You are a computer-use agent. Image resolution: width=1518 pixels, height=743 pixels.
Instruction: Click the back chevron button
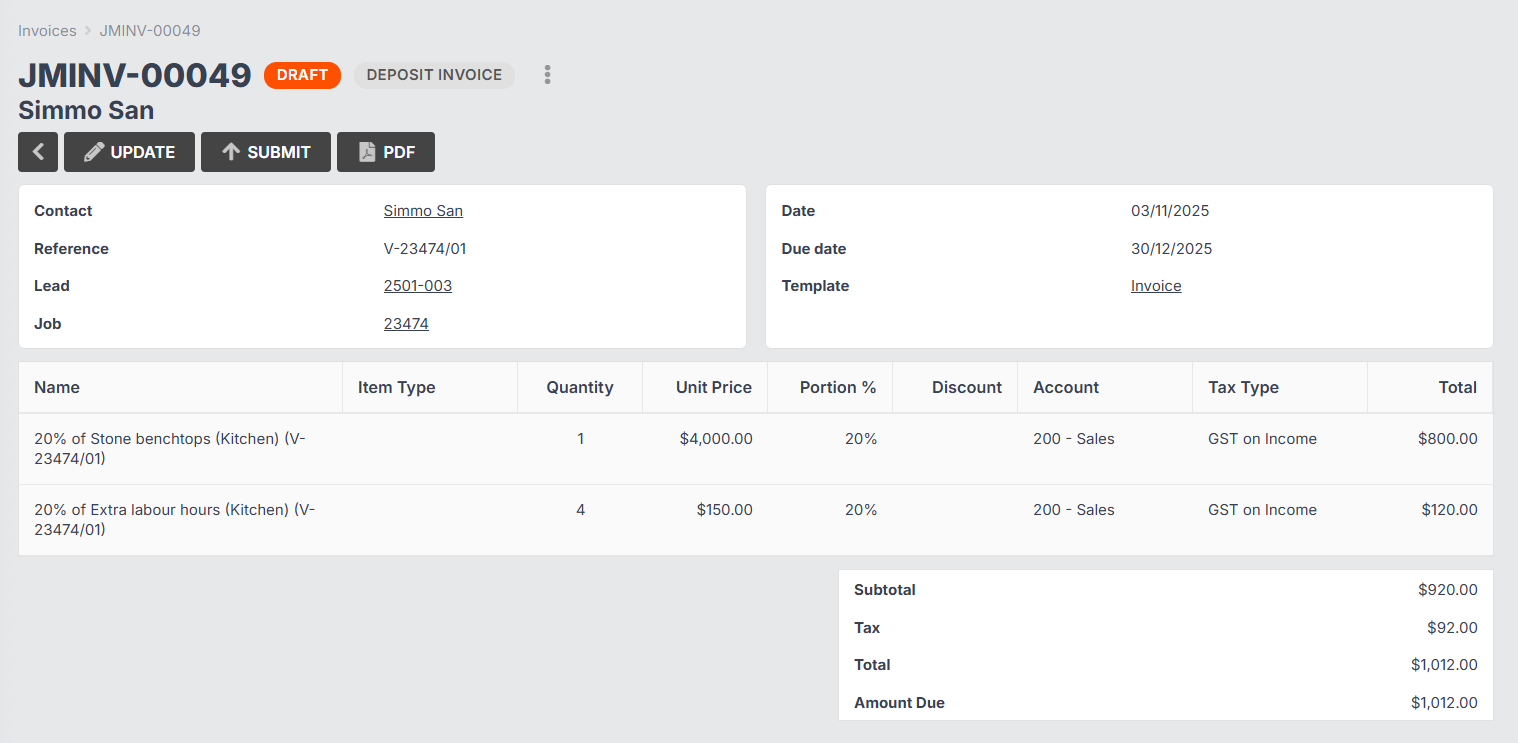tap(38, 152)
